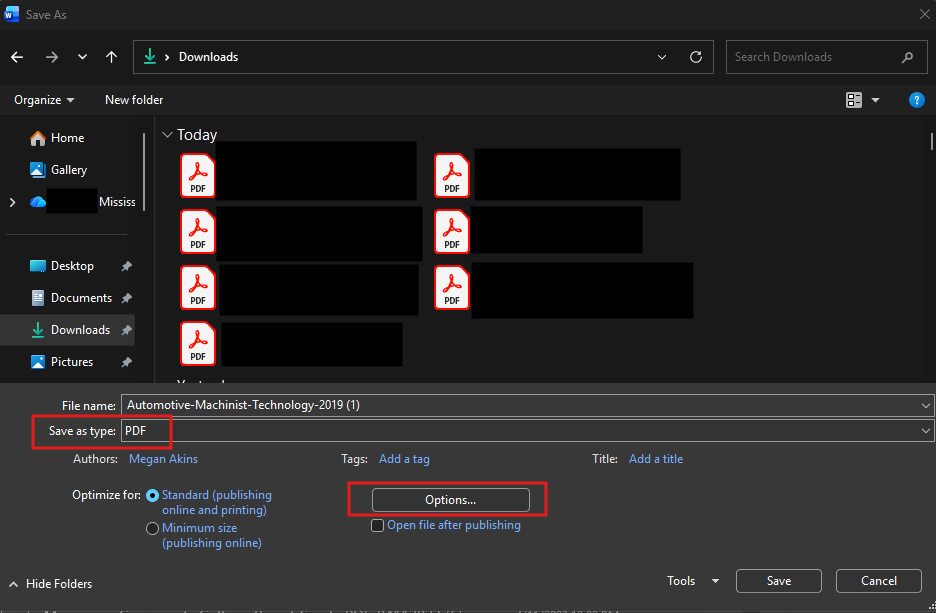Viewport: 936px width, 613px height.
Task: Open the Tools dropdown
Action: coord(692,581)
